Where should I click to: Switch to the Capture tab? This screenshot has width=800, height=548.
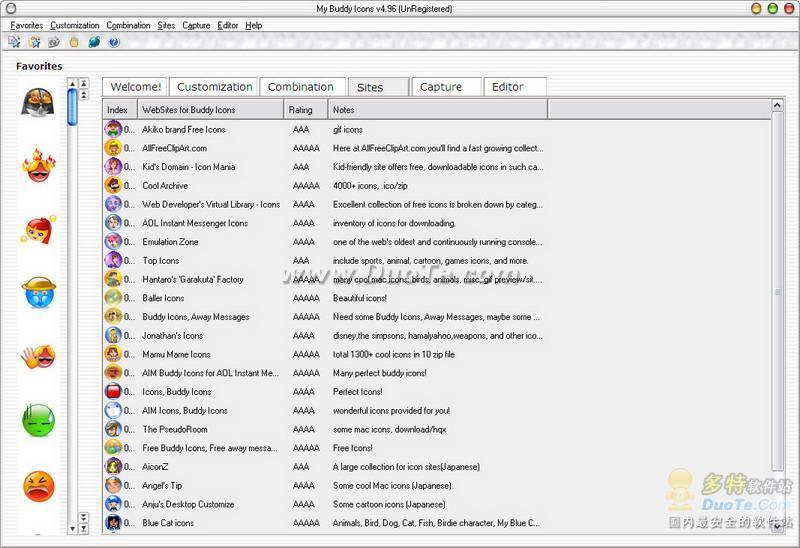[x=446, y=87]
